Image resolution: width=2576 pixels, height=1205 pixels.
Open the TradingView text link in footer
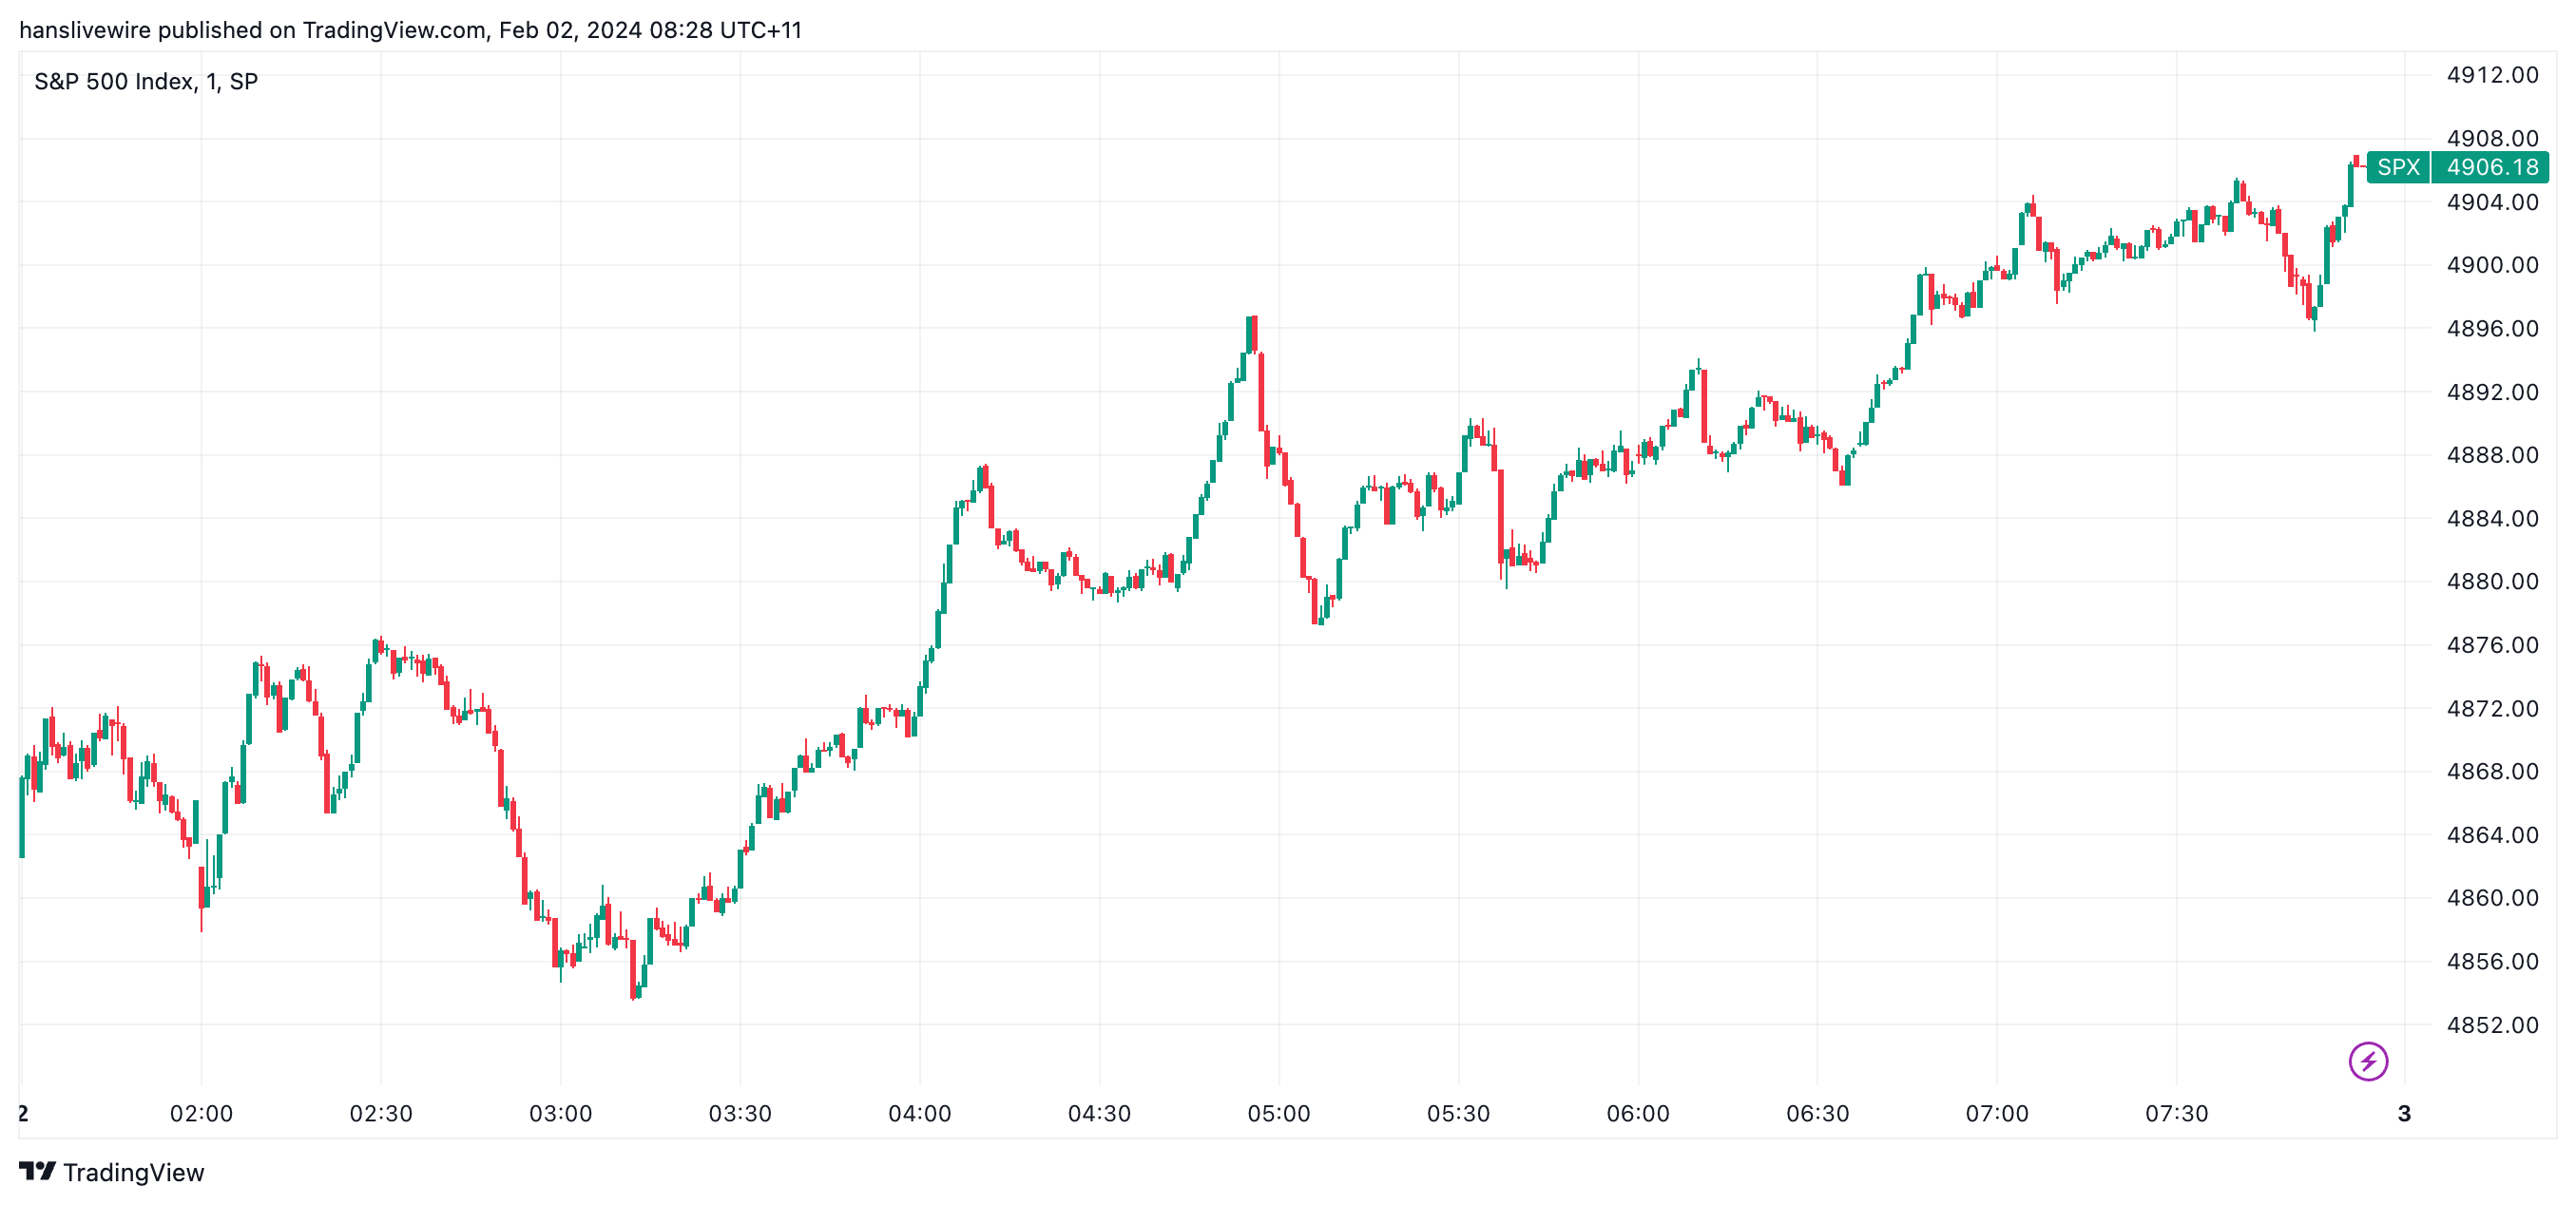point(133,1172)
